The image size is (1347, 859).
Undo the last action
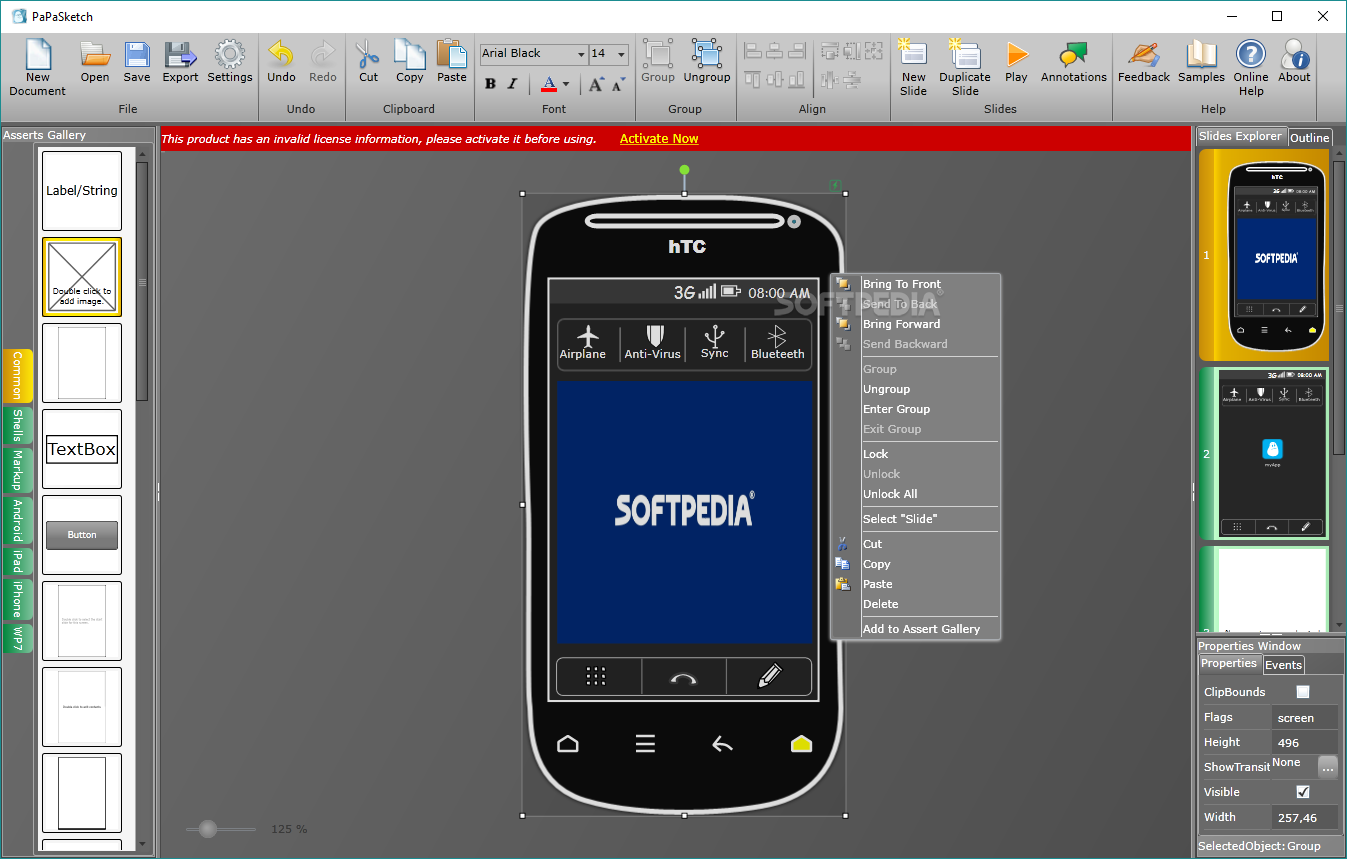tap(281, 54)
